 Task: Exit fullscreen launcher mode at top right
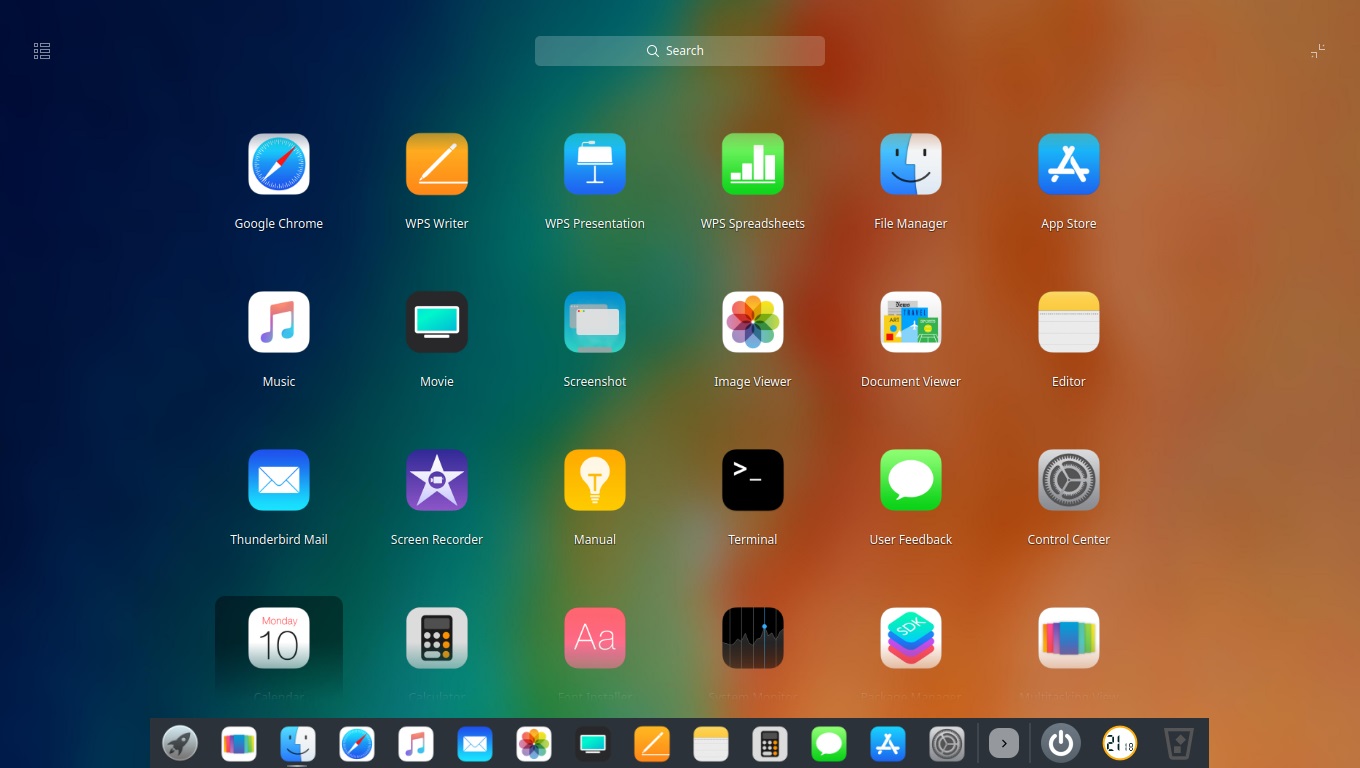pos(1318,51)
